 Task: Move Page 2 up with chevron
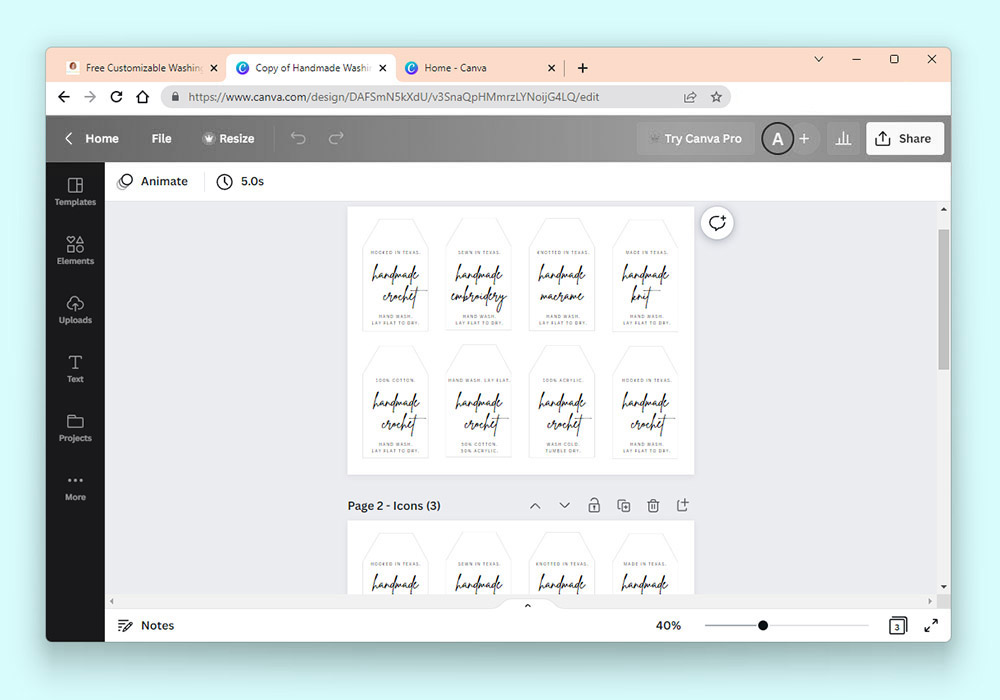(x=535, y=506)
